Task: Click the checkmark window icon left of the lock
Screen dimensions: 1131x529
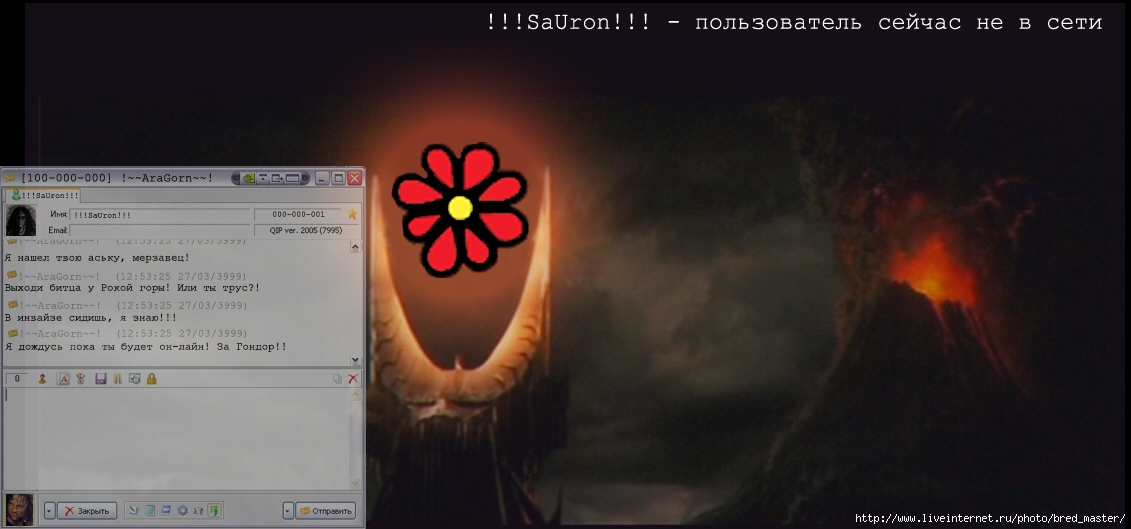Action: click(134, 379)
